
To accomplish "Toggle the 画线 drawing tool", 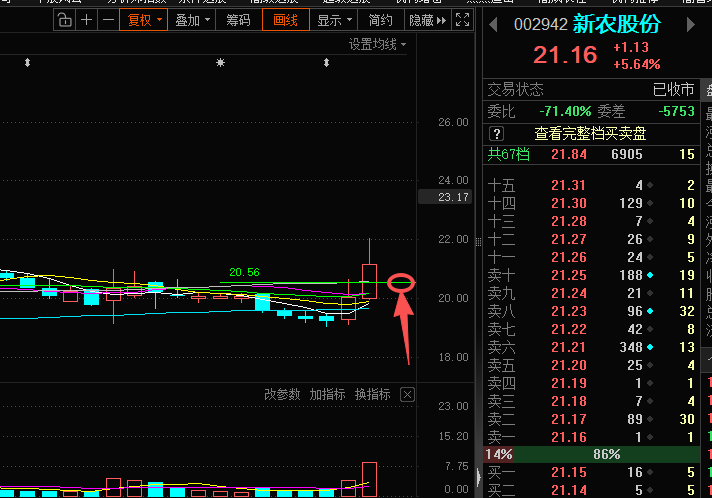I will pyautogui.click(x=286, y=20).
